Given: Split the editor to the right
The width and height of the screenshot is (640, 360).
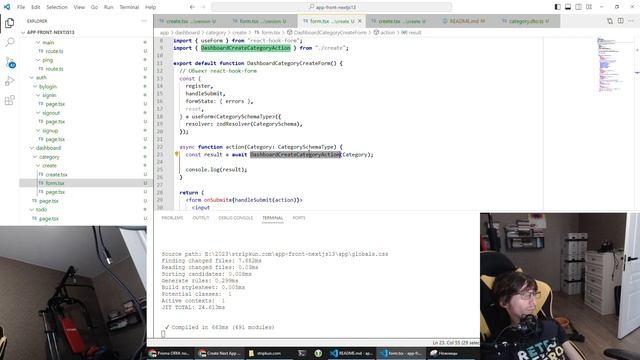Looking at the screenshot, I should coord(620,21).
